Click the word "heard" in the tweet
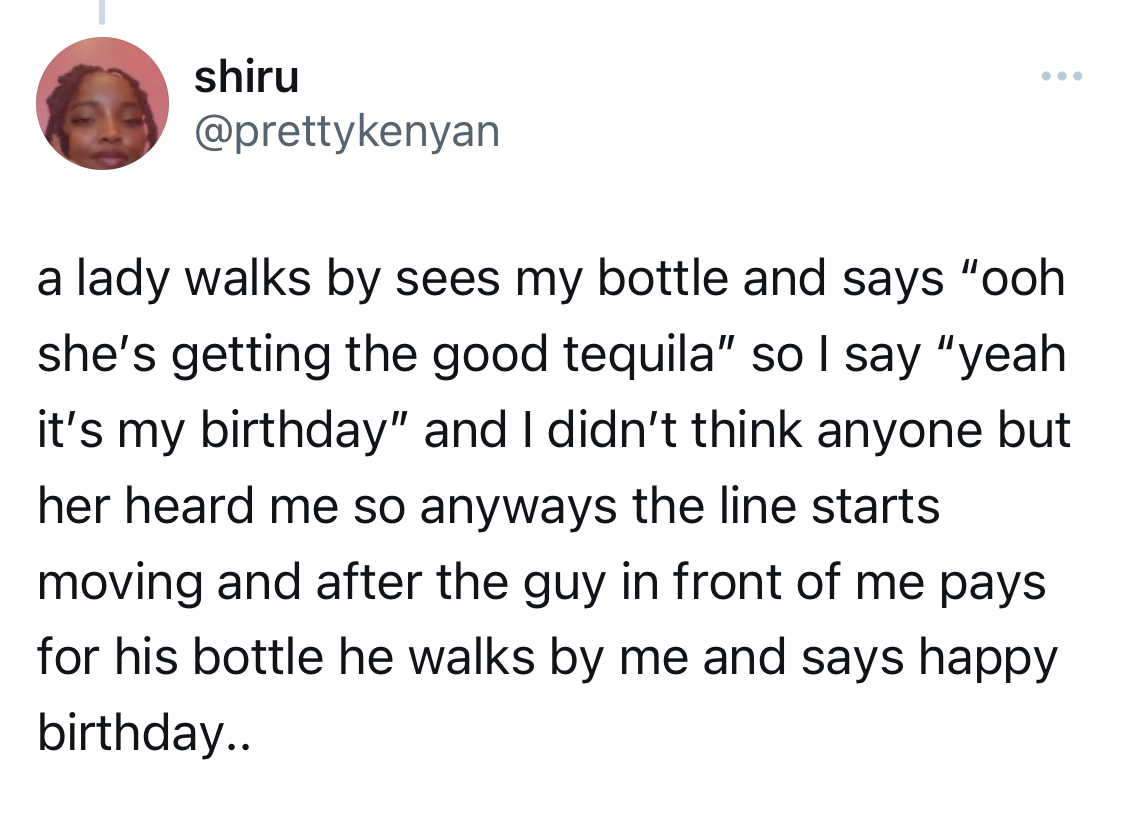The width and height of the screenshot is (1125, 815). pos(189,506)
